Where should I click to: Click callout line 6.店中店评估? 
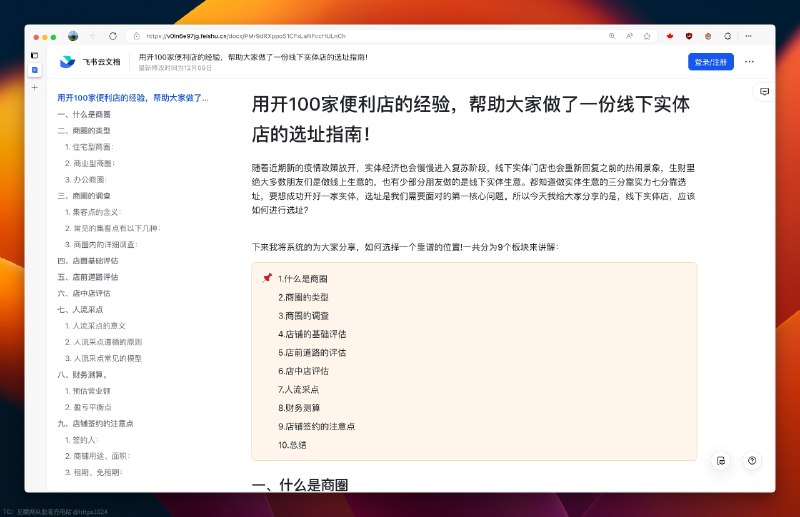[303, 371]
